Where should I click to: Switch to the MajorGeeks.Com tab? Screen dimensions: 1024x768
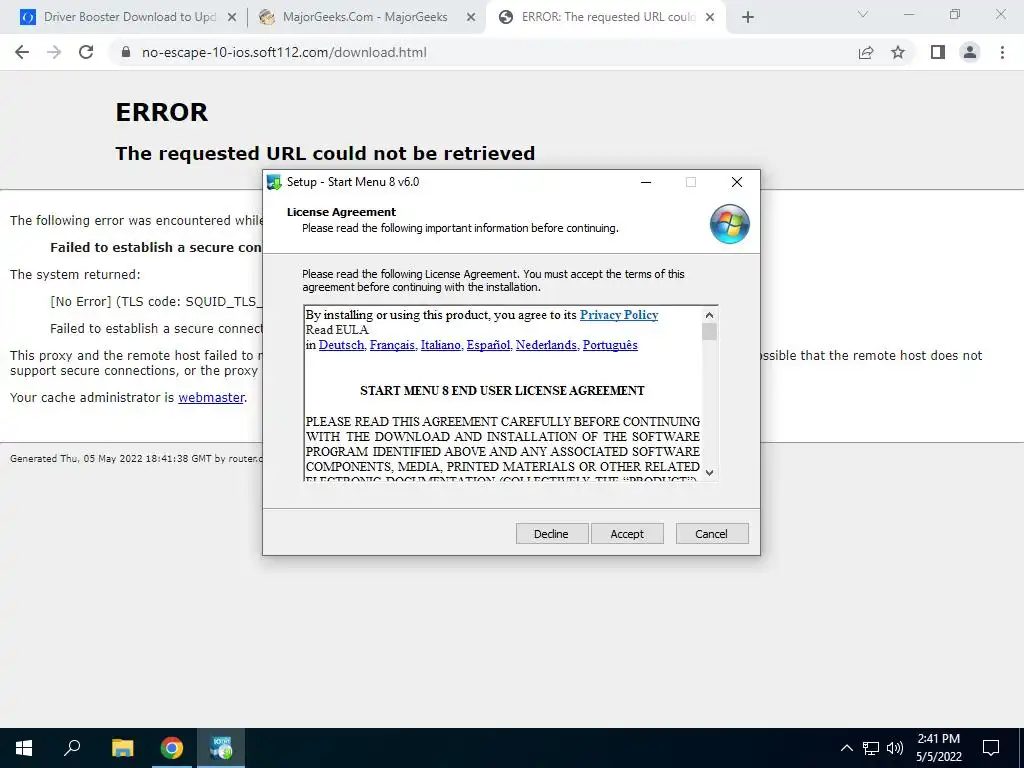point(366,17)
